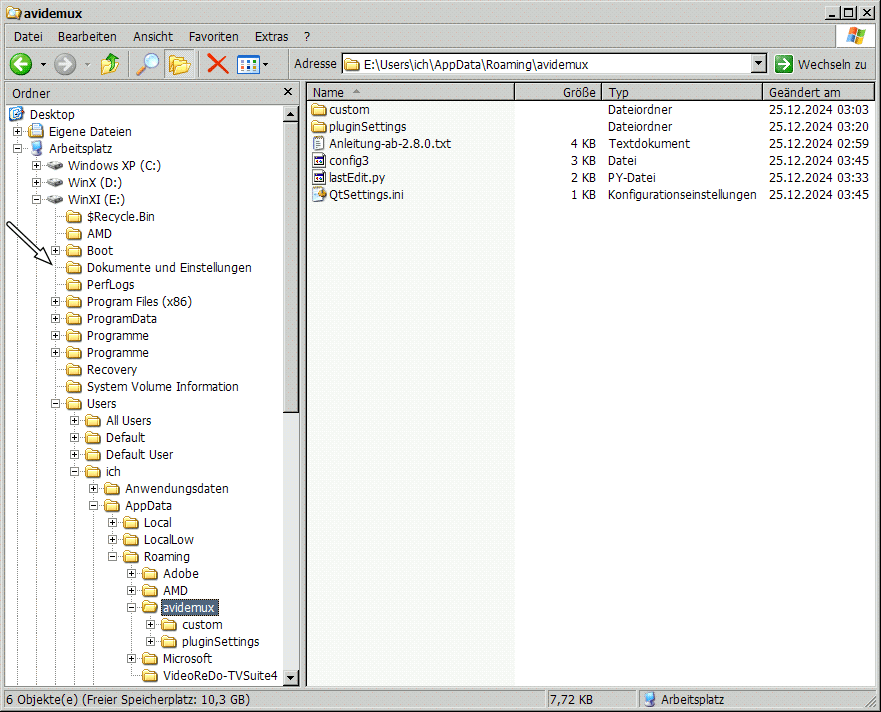Click folder tree scrollbar down arrow
Screen dimensions: 881x712
coord(290,677)
